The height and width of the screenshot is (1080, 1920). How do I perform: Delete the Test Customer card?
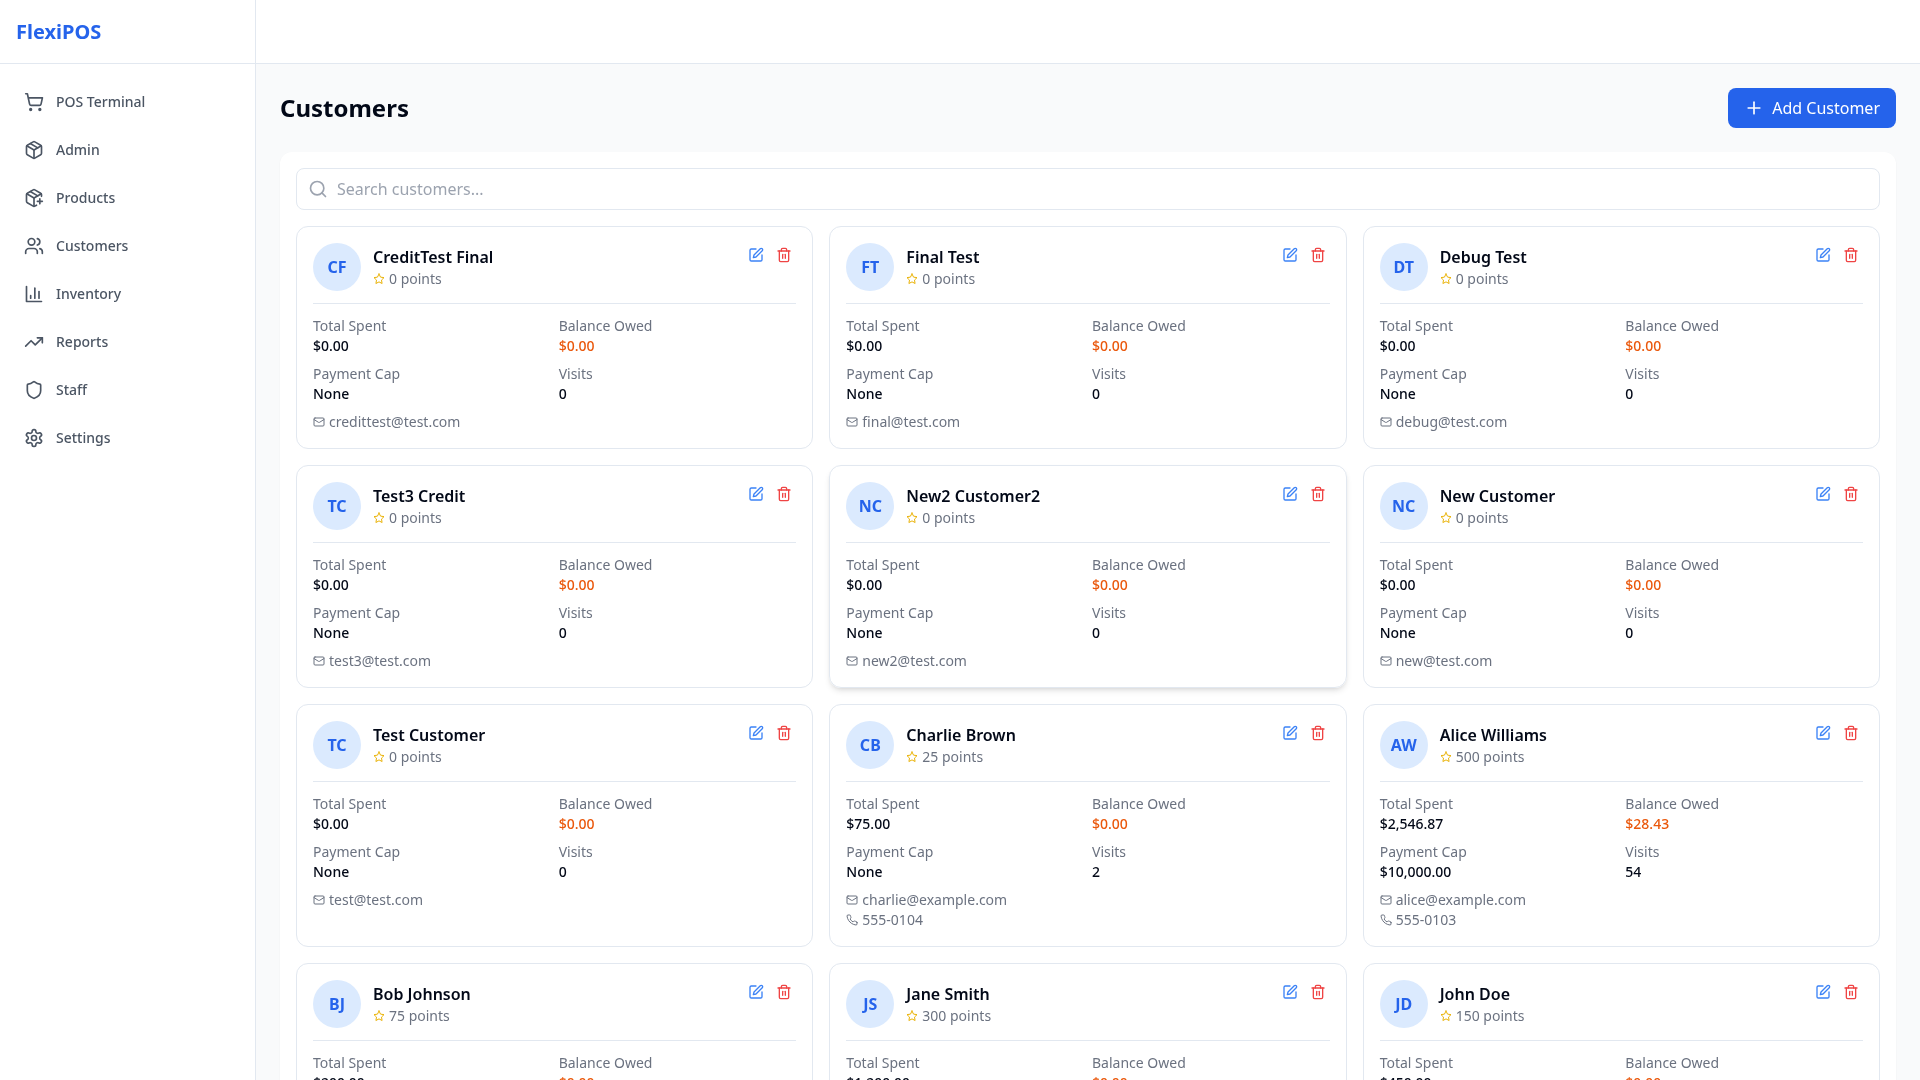coord(784,733)
